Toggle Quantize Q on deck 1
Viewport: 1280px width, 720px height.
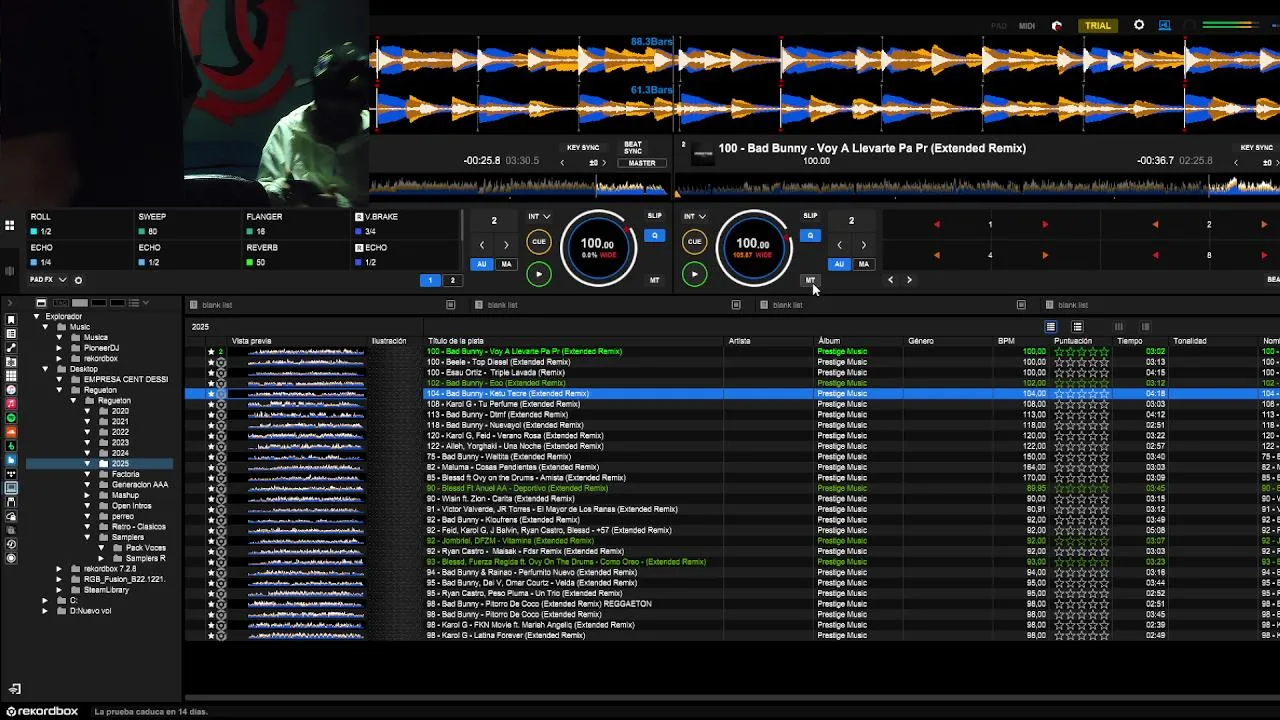654,236
